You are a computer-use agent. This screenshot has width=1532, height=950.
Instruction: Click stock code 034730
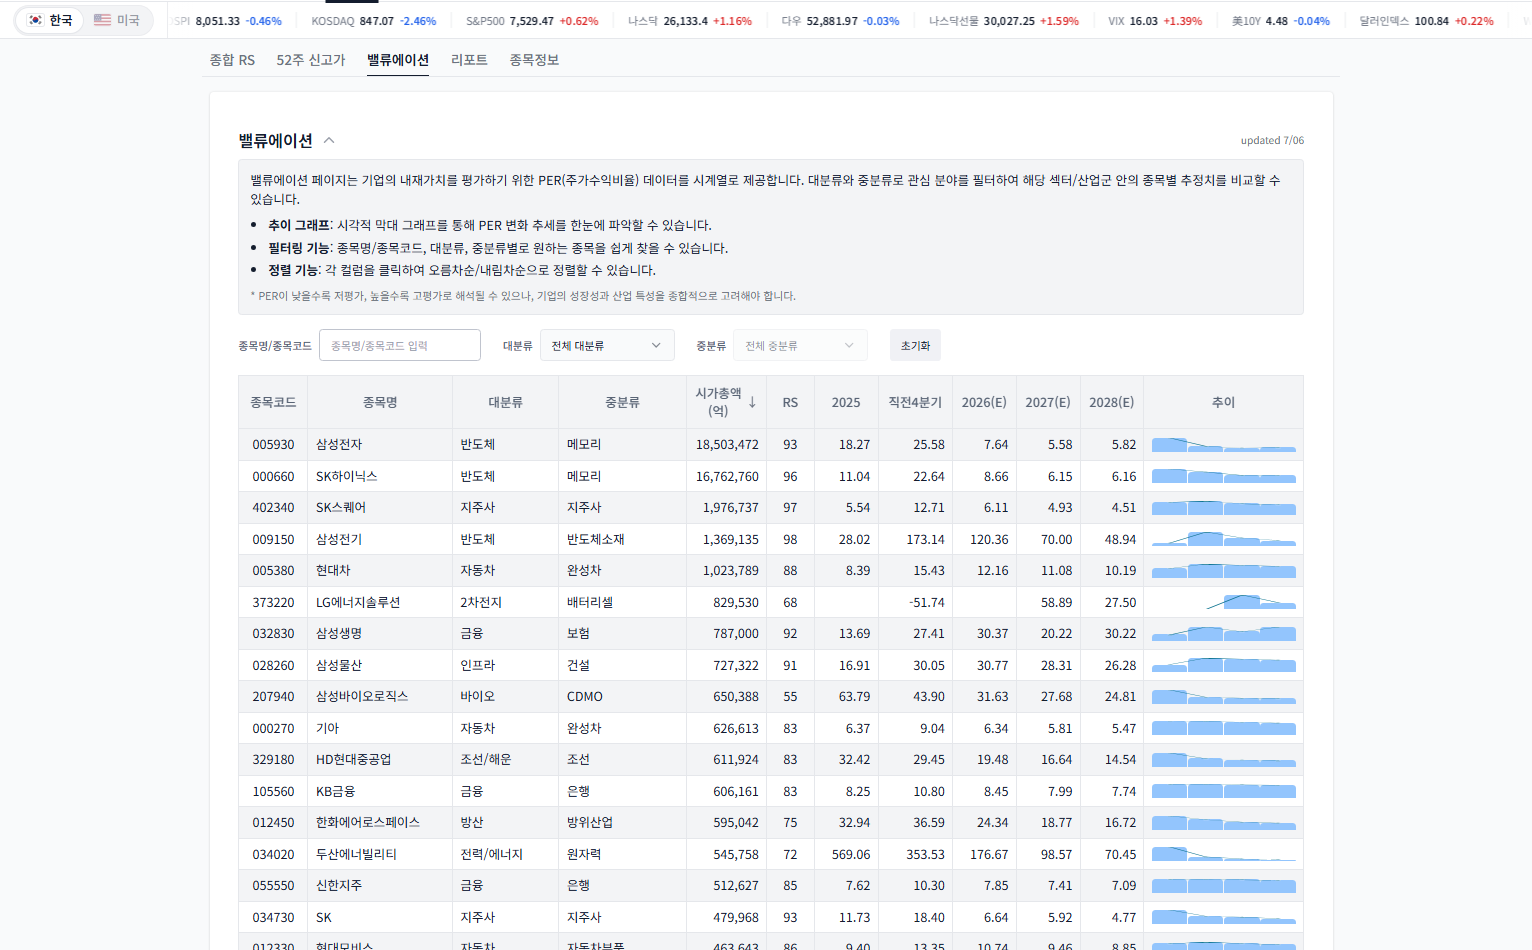[x=273, y=918]
